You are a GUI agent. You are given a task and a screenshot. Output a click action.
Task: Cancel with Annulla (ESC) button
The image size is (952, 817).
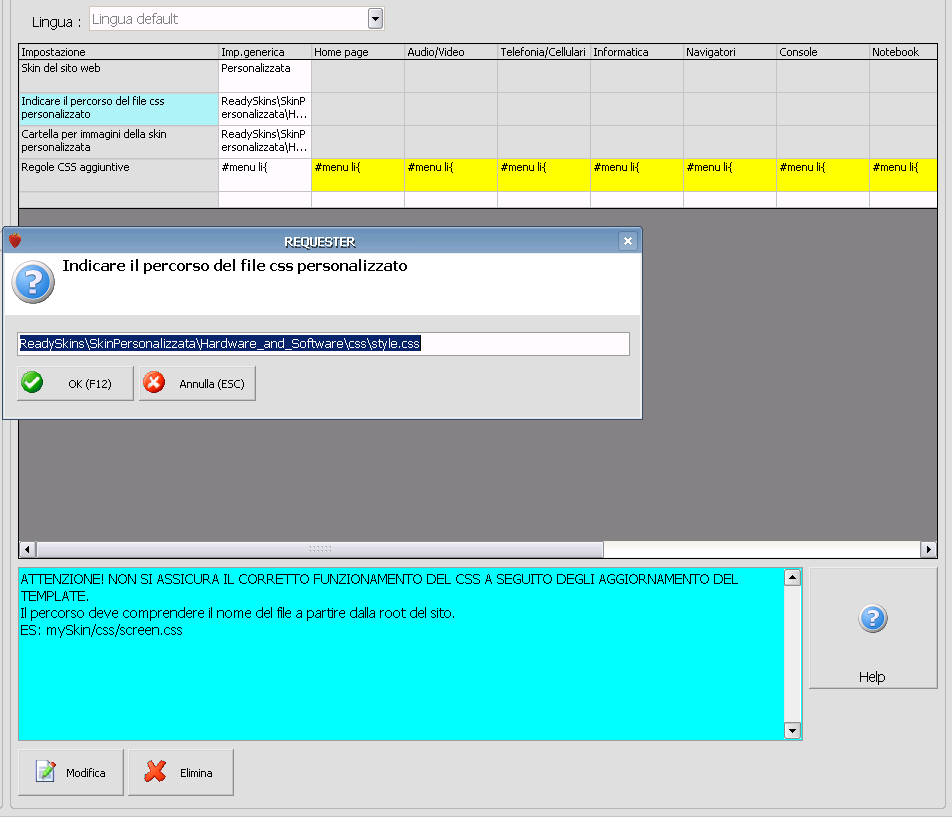(197, 384)
